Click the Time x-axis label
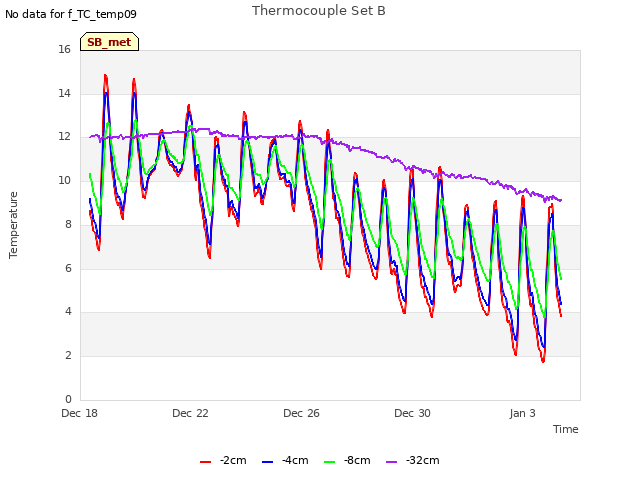Image resolution: width=640 pixels, height=480 pixels. tap(566, 429)
